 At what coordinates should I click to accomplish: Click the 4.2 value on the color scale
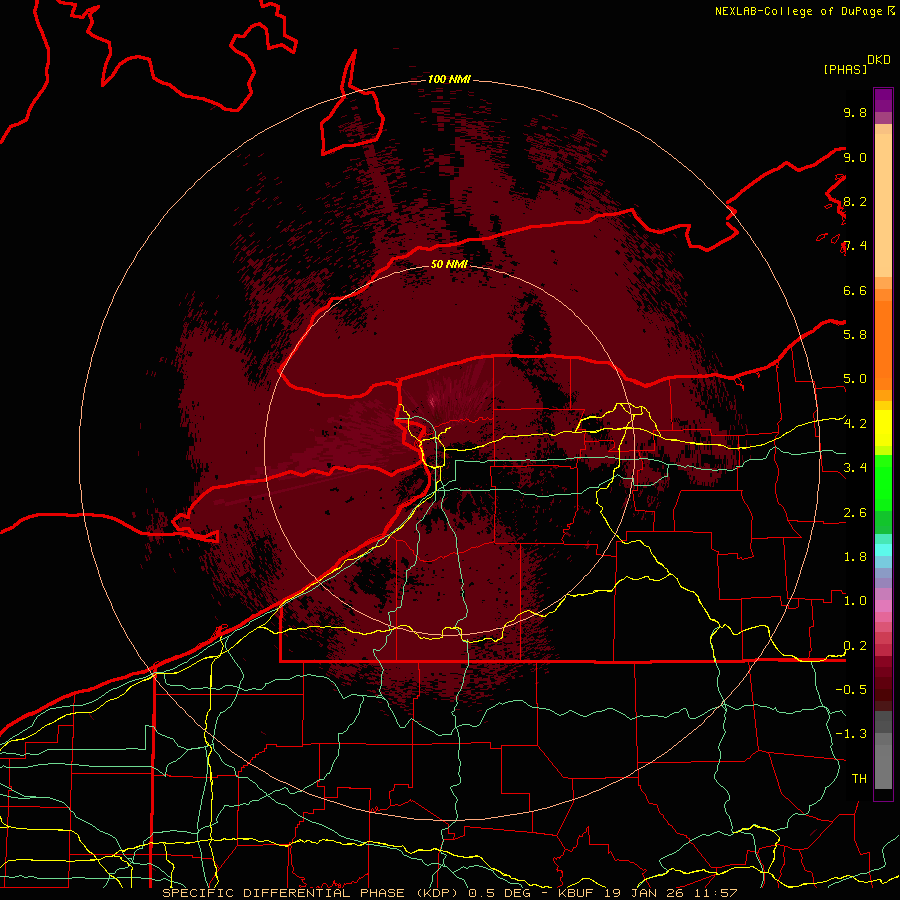[x=855, y=424]
